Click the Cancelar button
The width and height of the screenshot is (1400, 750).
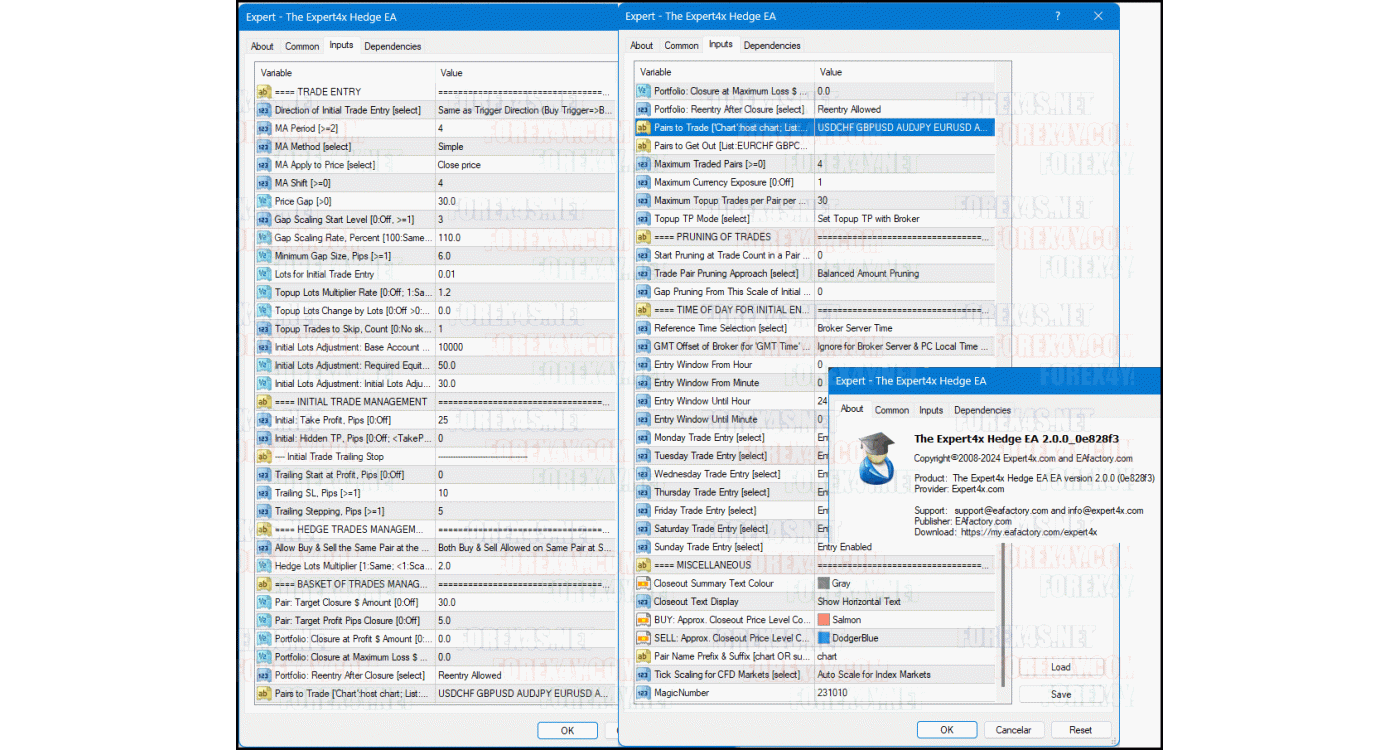pyautogui.click(x=1013, y=730)
